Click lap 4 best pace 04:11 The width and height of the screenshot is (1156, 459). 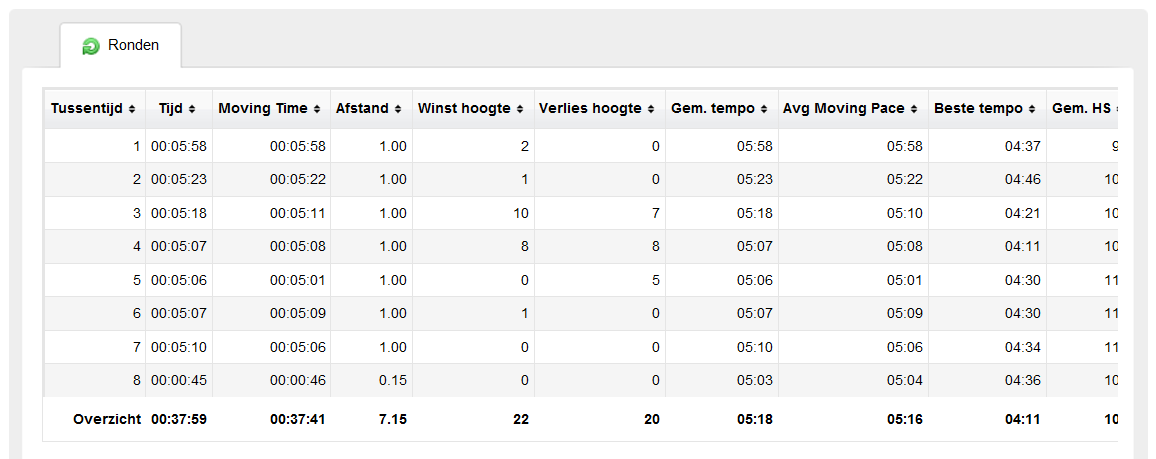(x=1023, y=247)
